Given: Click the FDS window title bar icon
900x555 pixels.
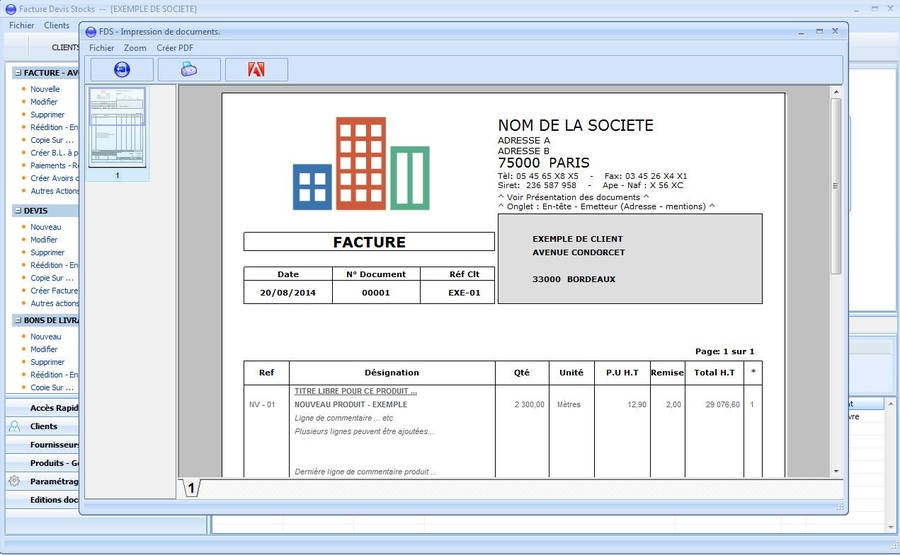Looking at the screenshot, I should click(91, 32).
